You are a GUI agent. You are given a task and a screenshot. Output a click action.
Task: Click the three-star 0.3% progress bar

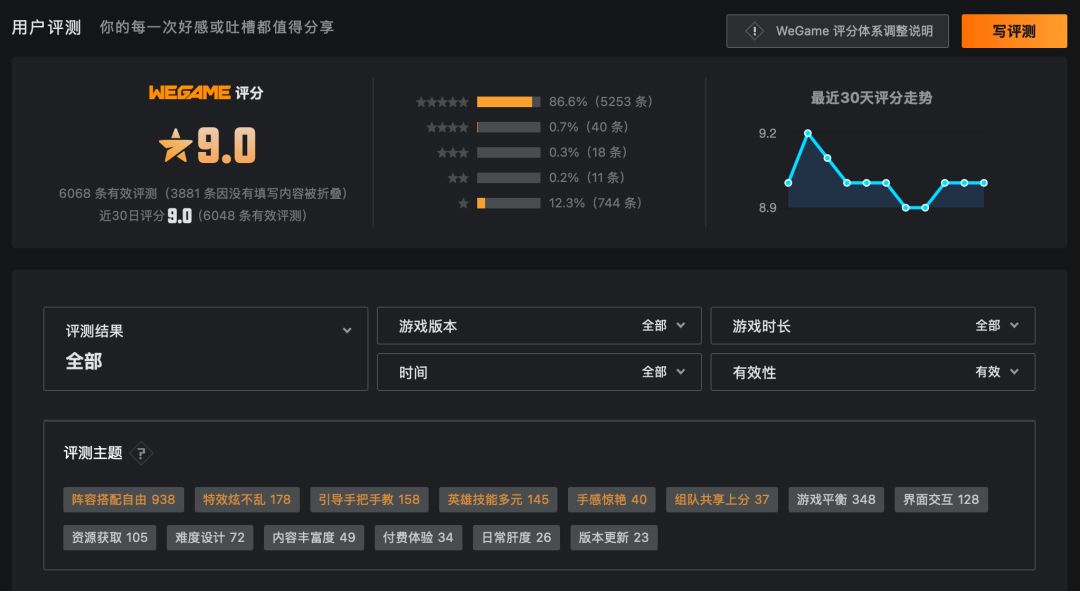(x=508, y=153)
